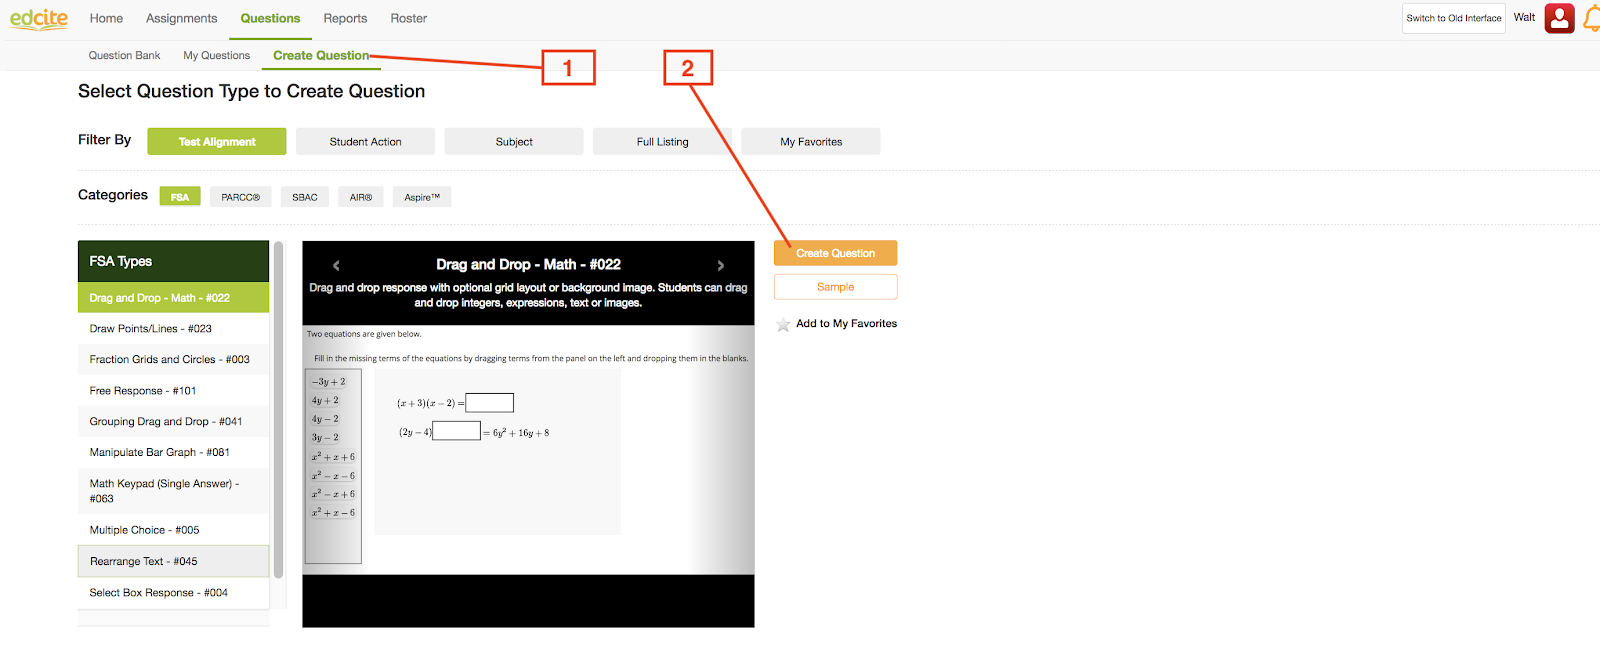Click Add to My Favorites link
The height and width of the screenshot is (651, 1600).
(846, 324)
